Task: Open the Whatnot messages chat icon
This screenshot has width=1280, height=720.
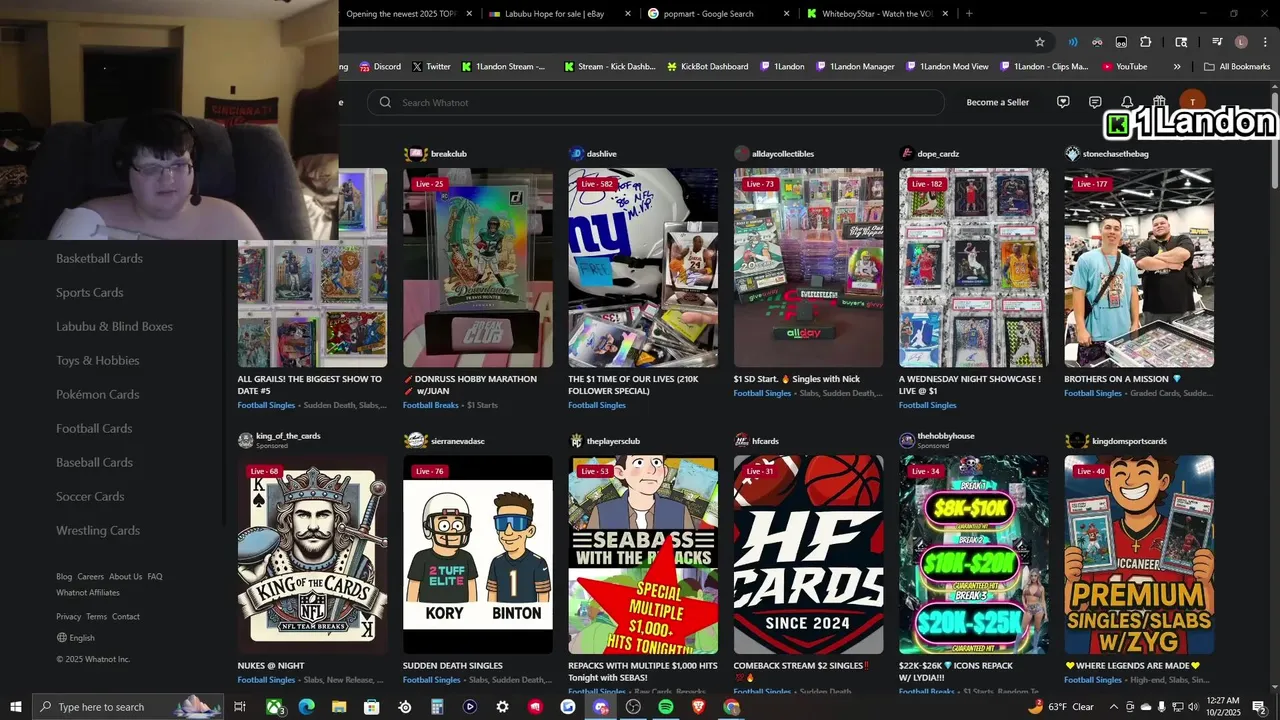Action: click(1095, 102)
